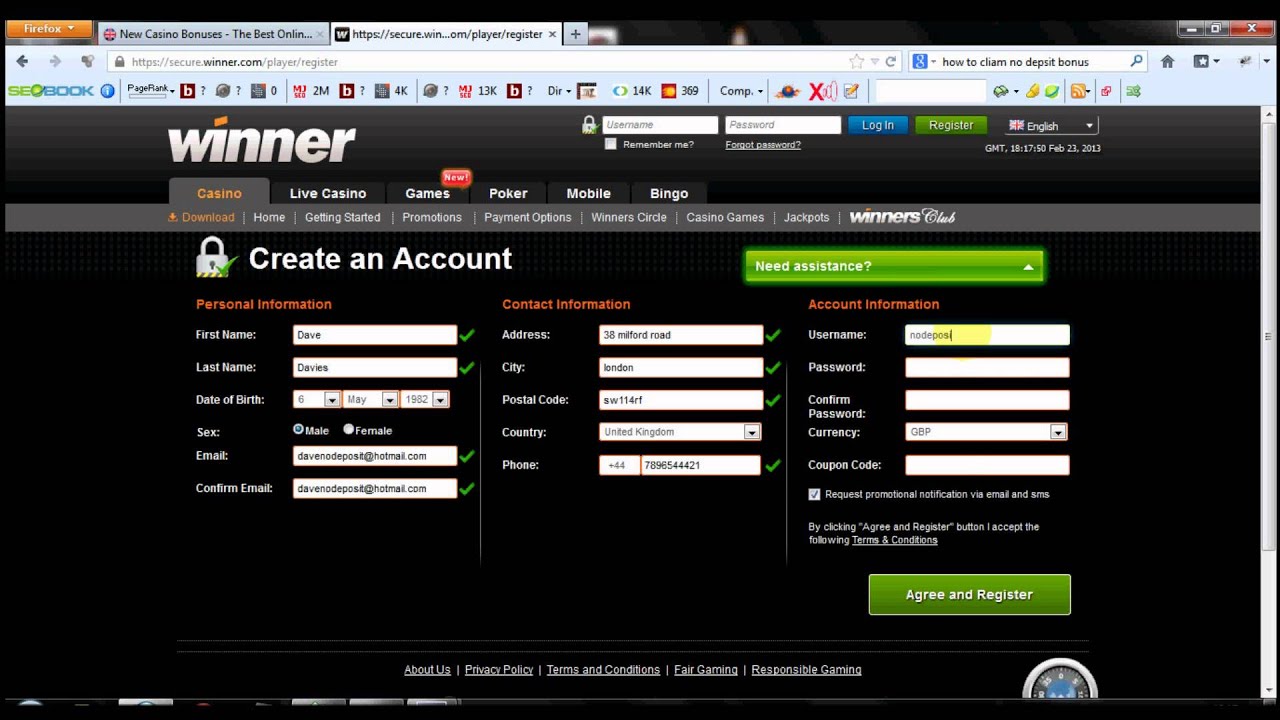Go back with the browser back arrow
This screenshot has height=720, width=1280.
click(x=22, y=61)
